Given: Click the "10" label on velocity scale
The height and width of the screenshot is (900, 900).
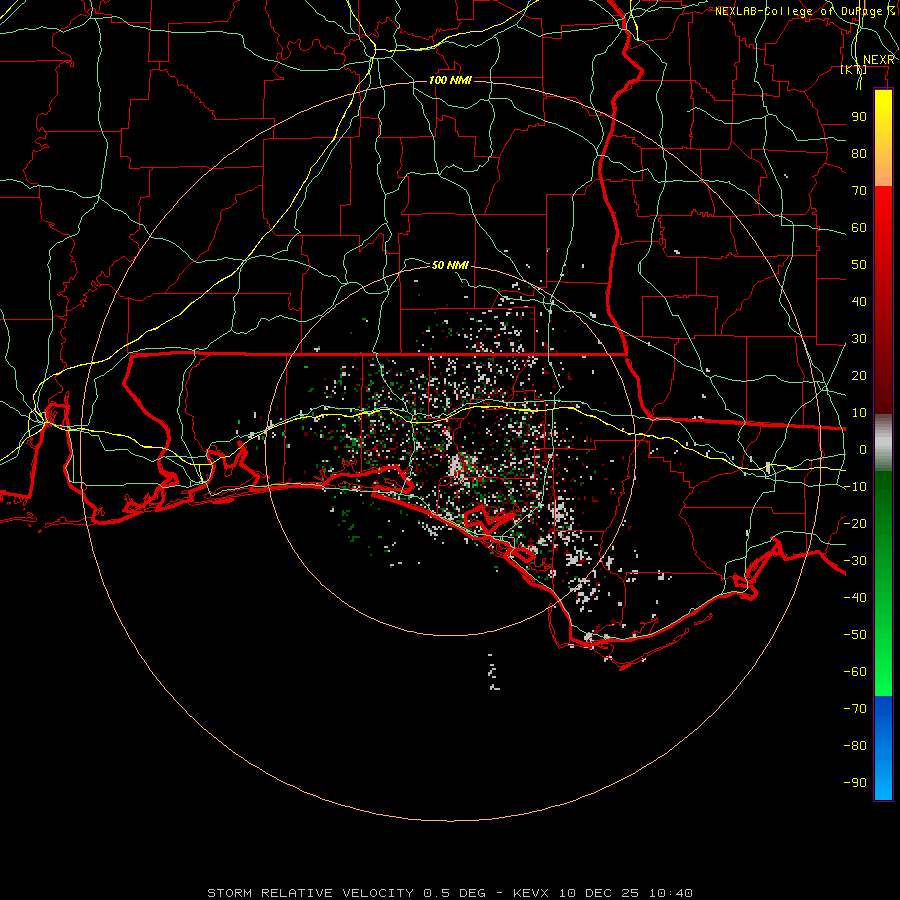Looking at the screenshot, I should pyautogui.click(x=859, y=413).
